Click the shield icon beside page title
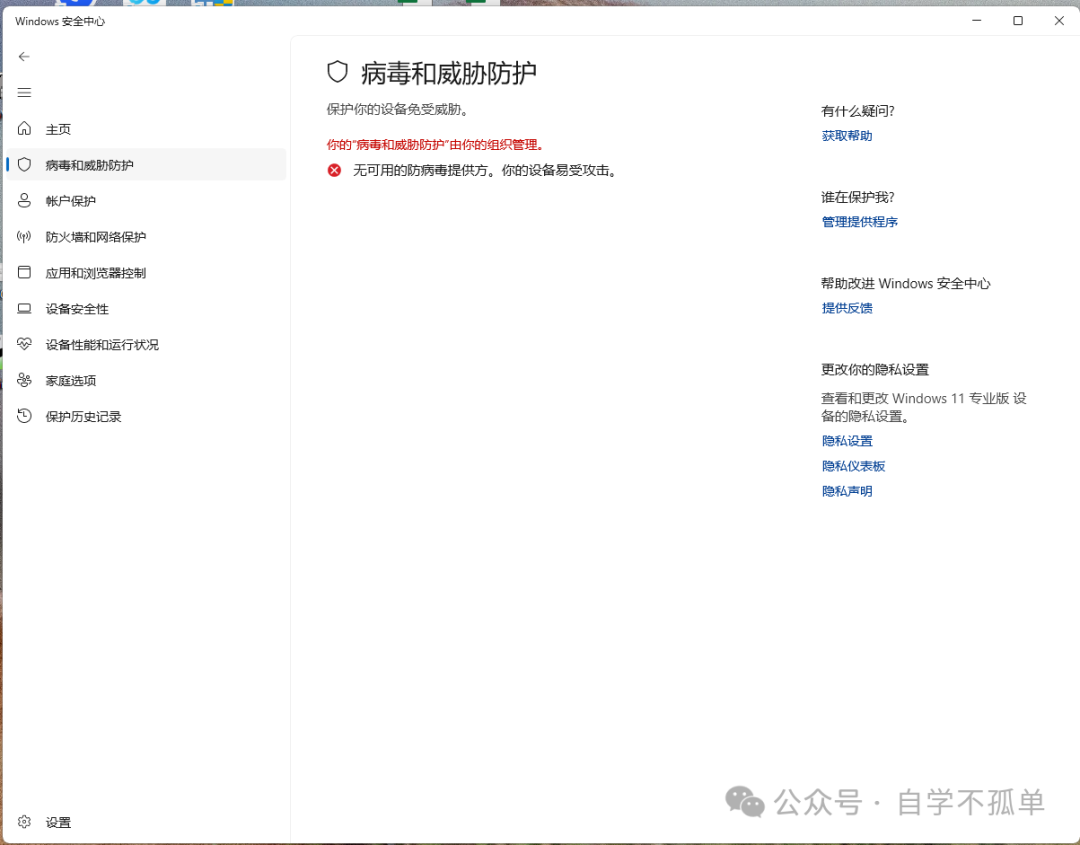 [338, 72]
